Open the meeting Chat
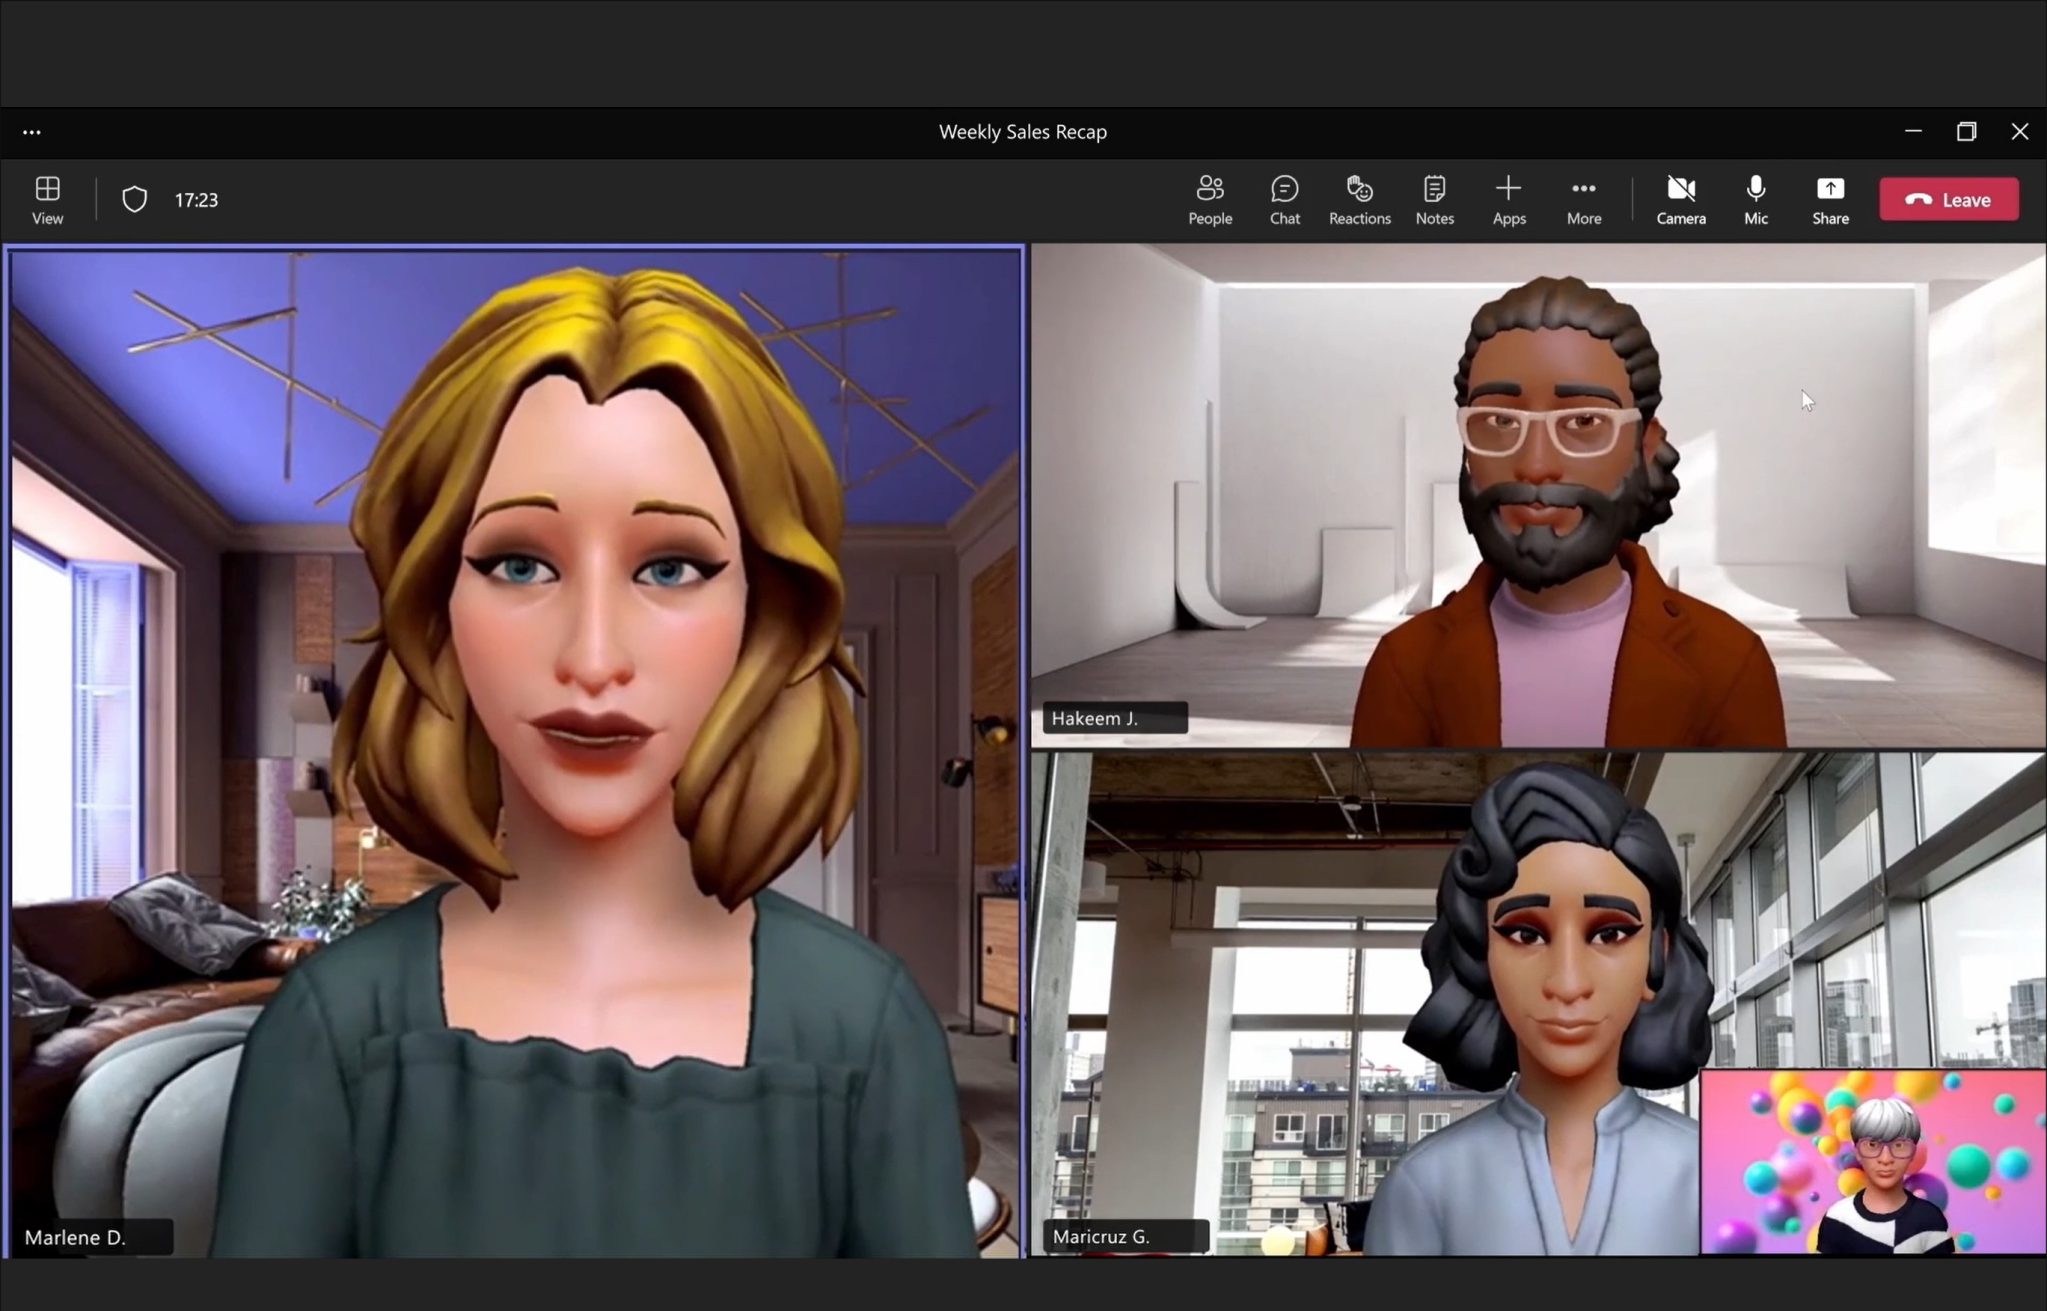This screenshot has width=2047, height=1311. [x=1284, y=199]
